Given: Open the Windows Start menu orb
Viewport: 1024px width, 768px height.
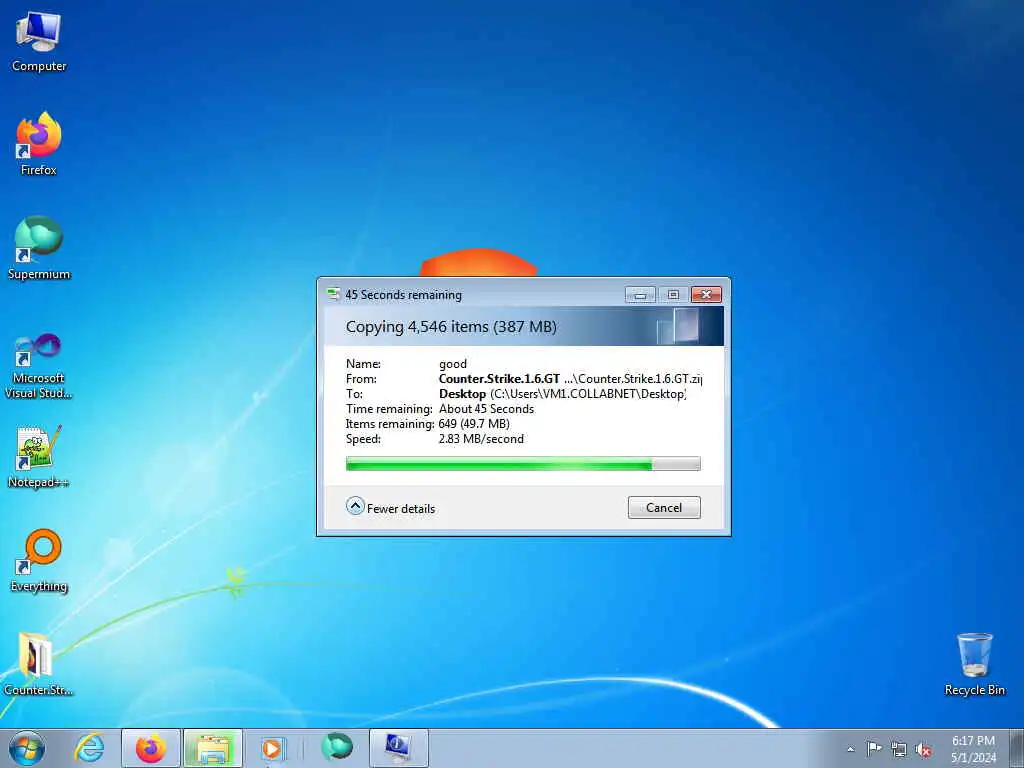Looking at the screenshot, I should pyautogui.click(x=27, y=748).
